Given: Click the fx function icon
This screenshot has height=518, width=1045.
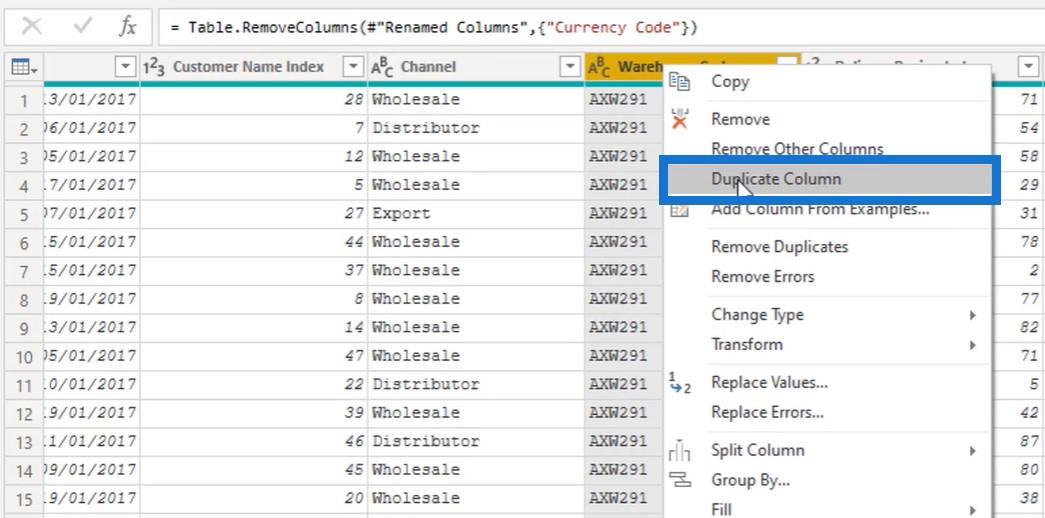Looking at the screenshot, I should 127,27.
